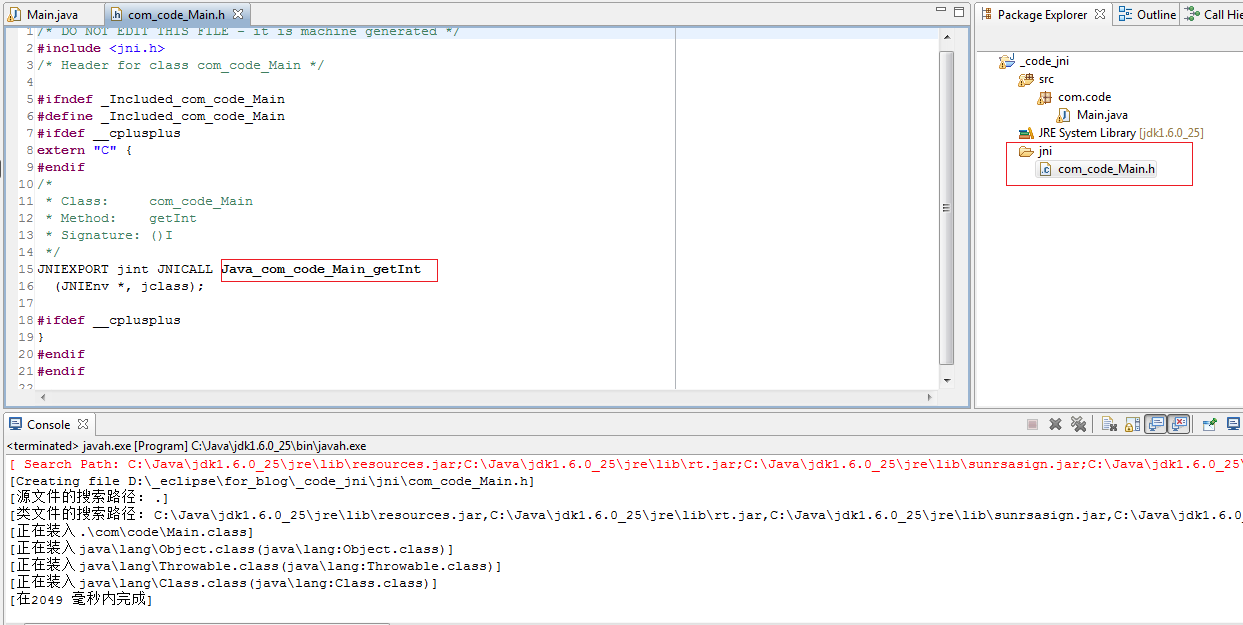This screenshot has width=1243, height=625.
Task: Select the JRE System Library entry
Action: pyautogui.click(x=1121, y=133)
